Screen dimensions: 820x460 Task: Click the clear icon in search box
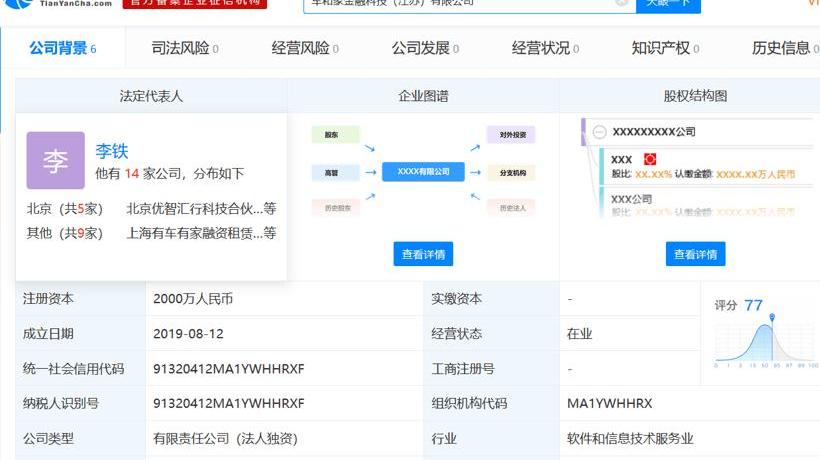point(622,3)
